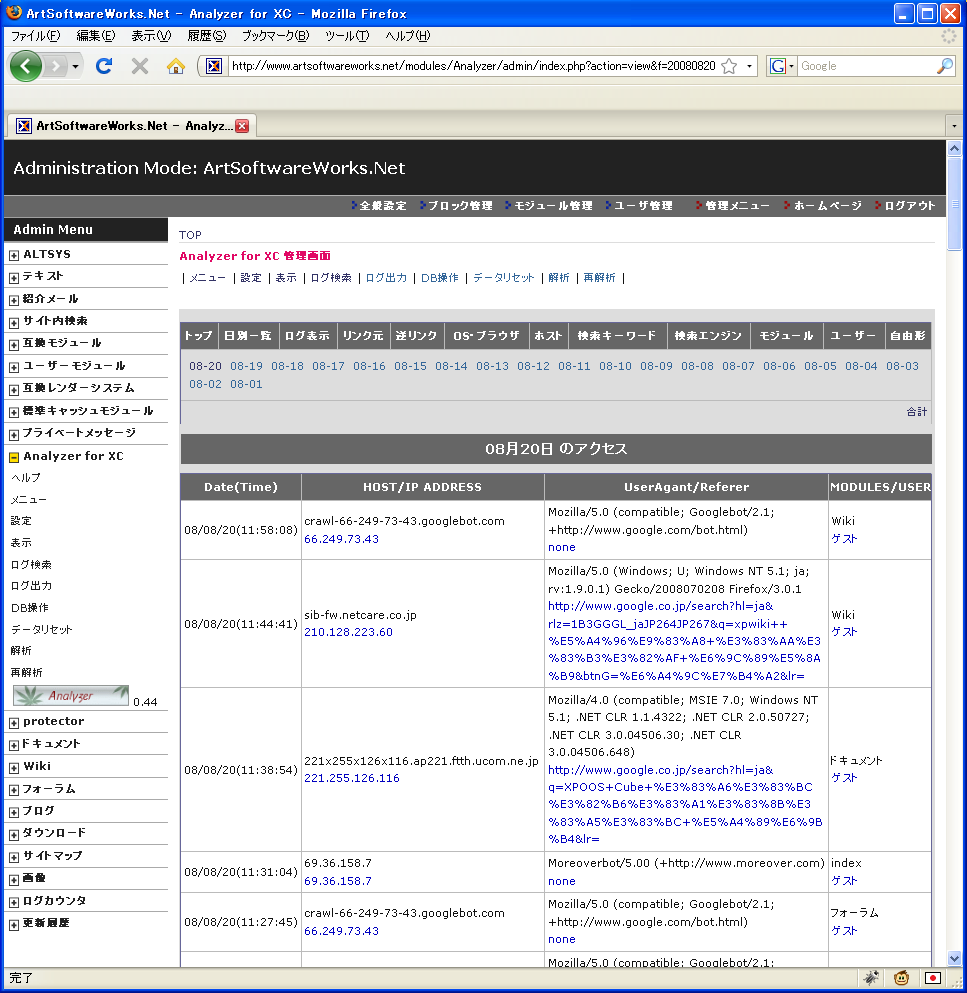Viewport: 967px width, 993px height.
Task: Expand the ALTSYS menu item
Action: click(14, 255)
